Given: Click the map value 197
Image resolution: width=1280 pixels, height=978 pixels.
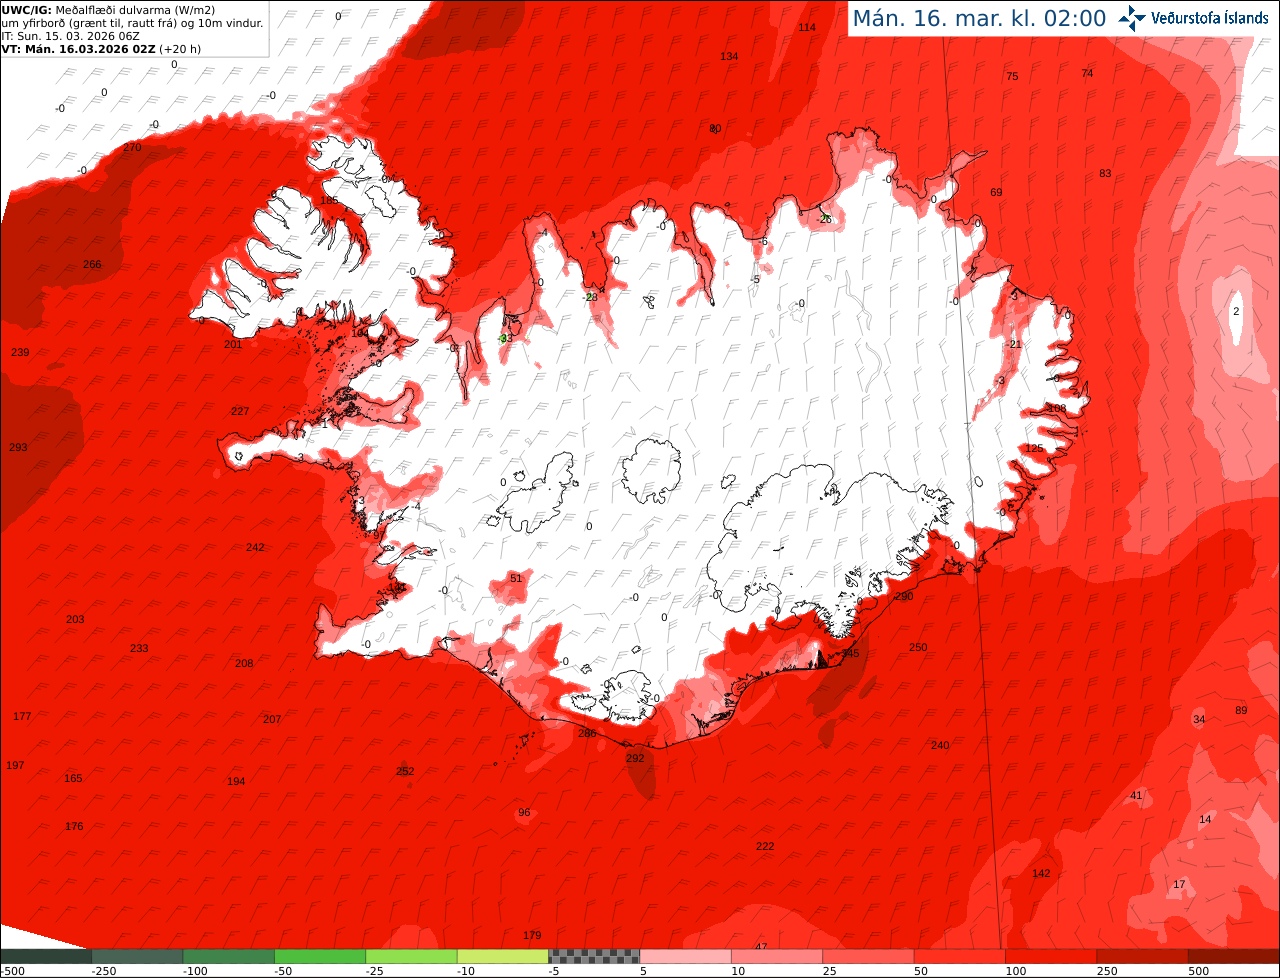Looking at the screenshot, I should click(15, 765).
